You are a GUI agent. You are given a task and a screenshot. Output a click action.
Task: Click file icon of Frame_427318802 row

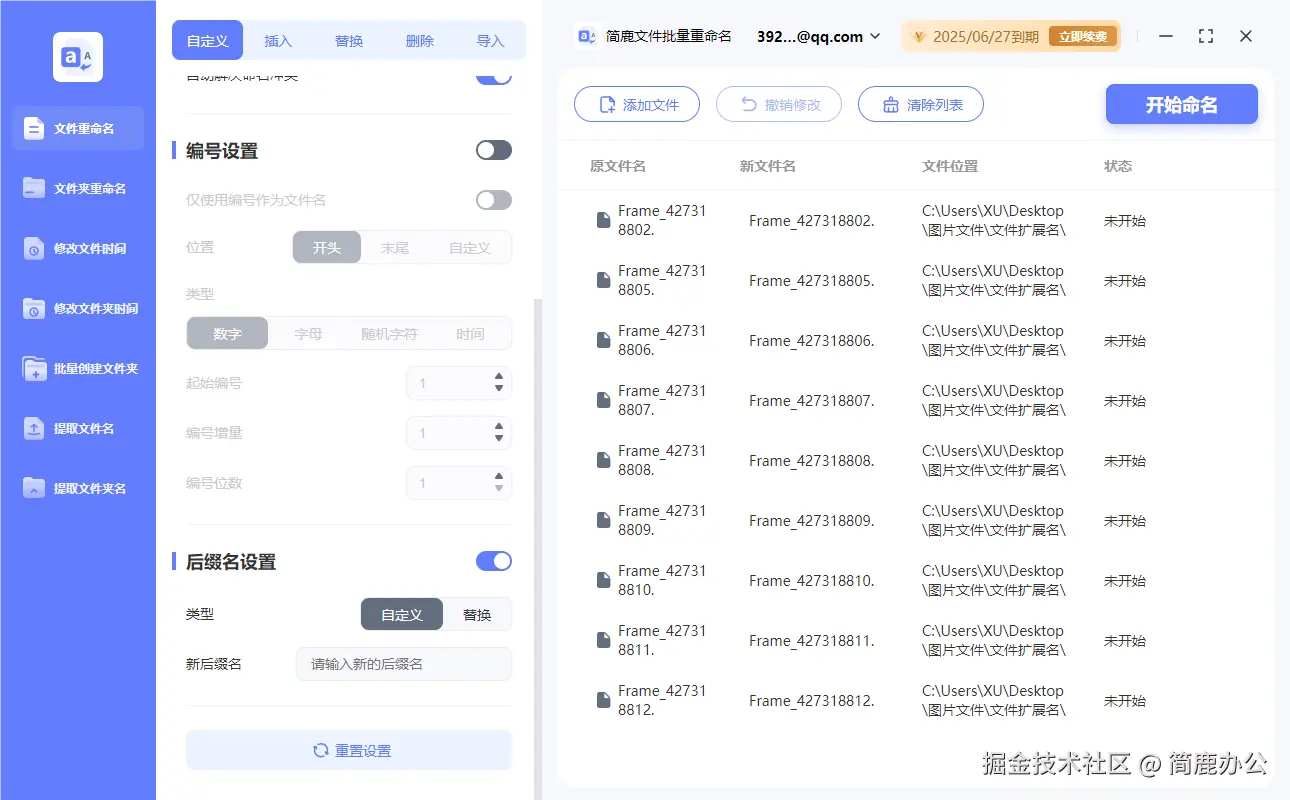[603, 220]
